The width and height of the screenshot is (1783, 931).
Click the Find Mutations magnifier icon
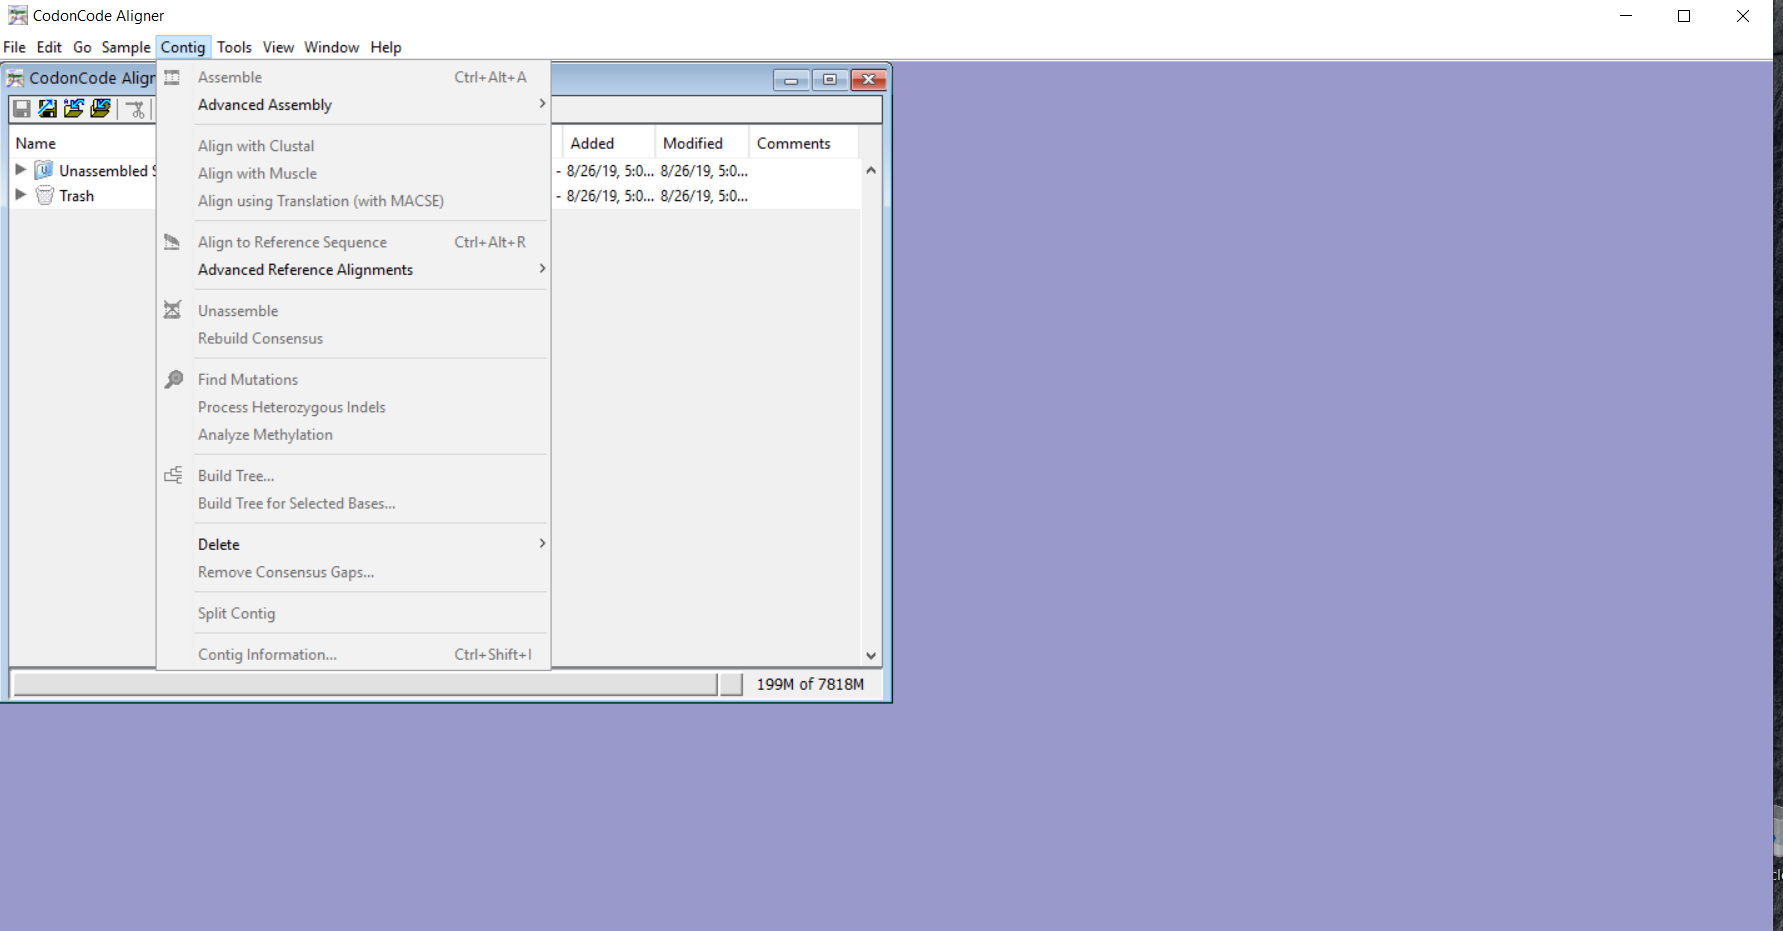173,379
